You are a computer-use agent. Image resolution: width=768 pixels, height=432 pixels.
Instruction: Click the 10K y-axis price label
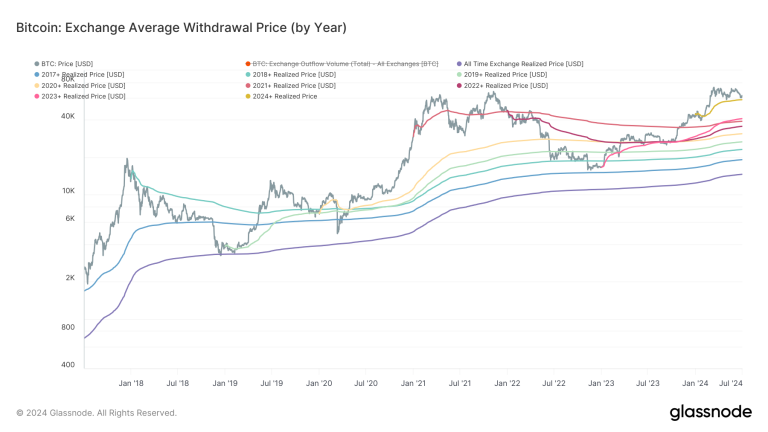(x=68, y=190)
